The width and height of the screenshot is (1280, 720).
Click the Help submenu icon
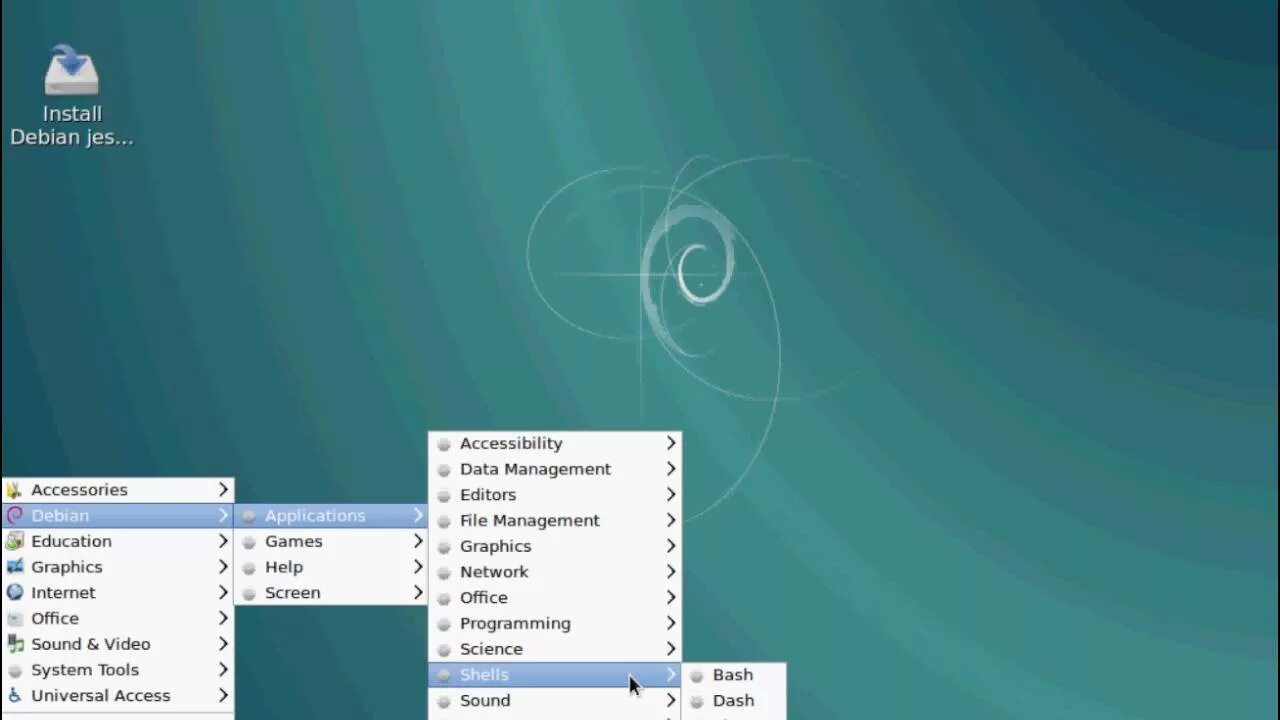point(249,568)
